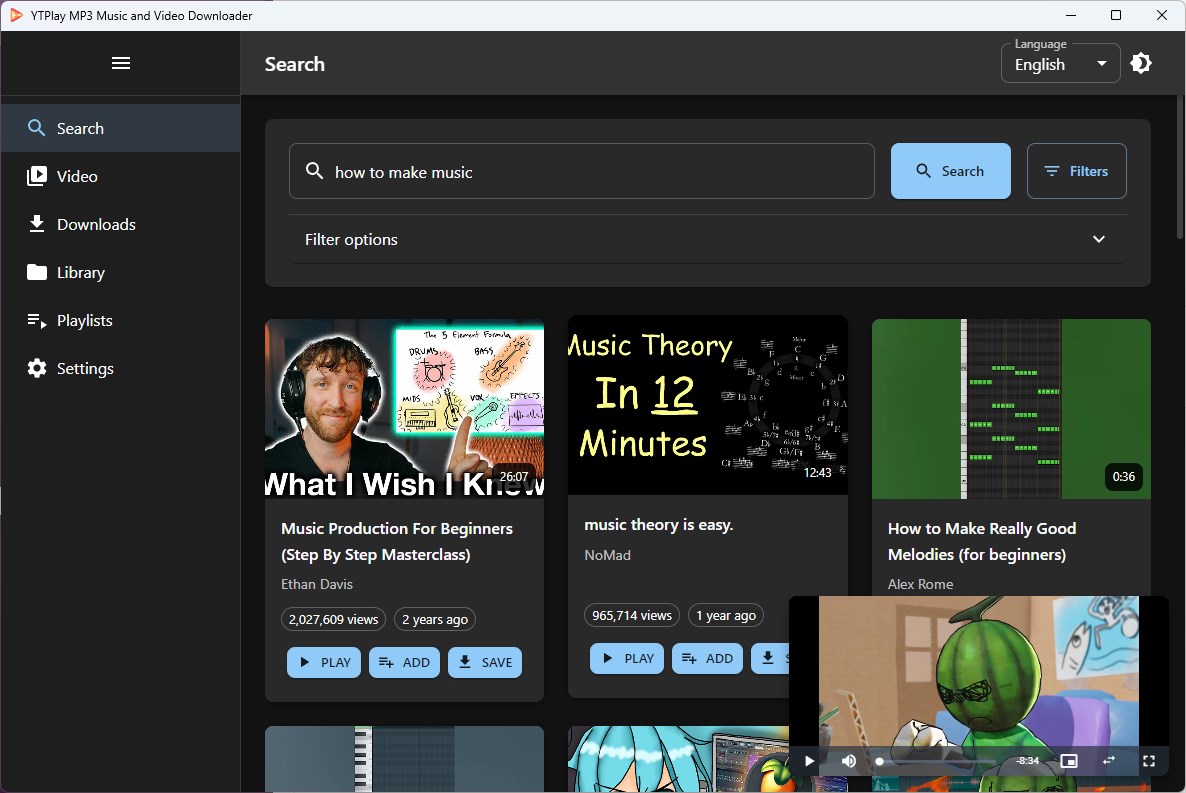Mute the playing video's audio
This screenshot has width=1186, height=793.
pyautogui.click(x=849, y=761)
